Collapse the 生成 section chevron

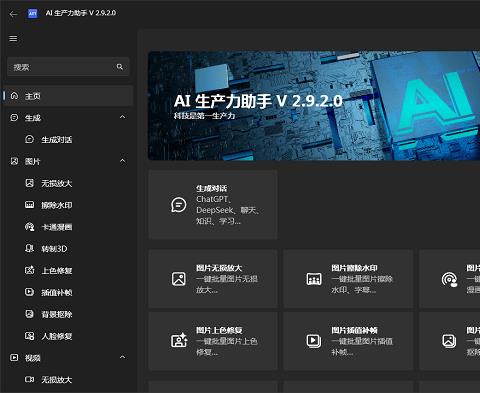[122, 117]
